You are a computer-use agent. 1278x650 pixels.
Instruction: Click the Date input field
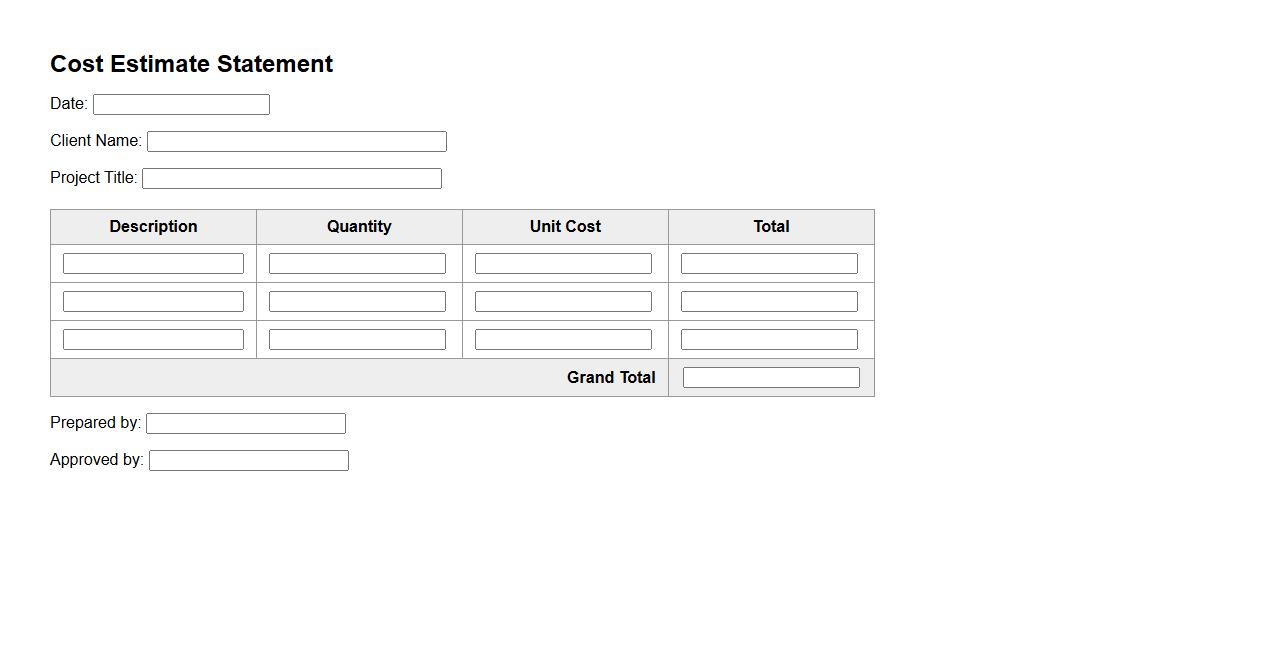point(181,105)
